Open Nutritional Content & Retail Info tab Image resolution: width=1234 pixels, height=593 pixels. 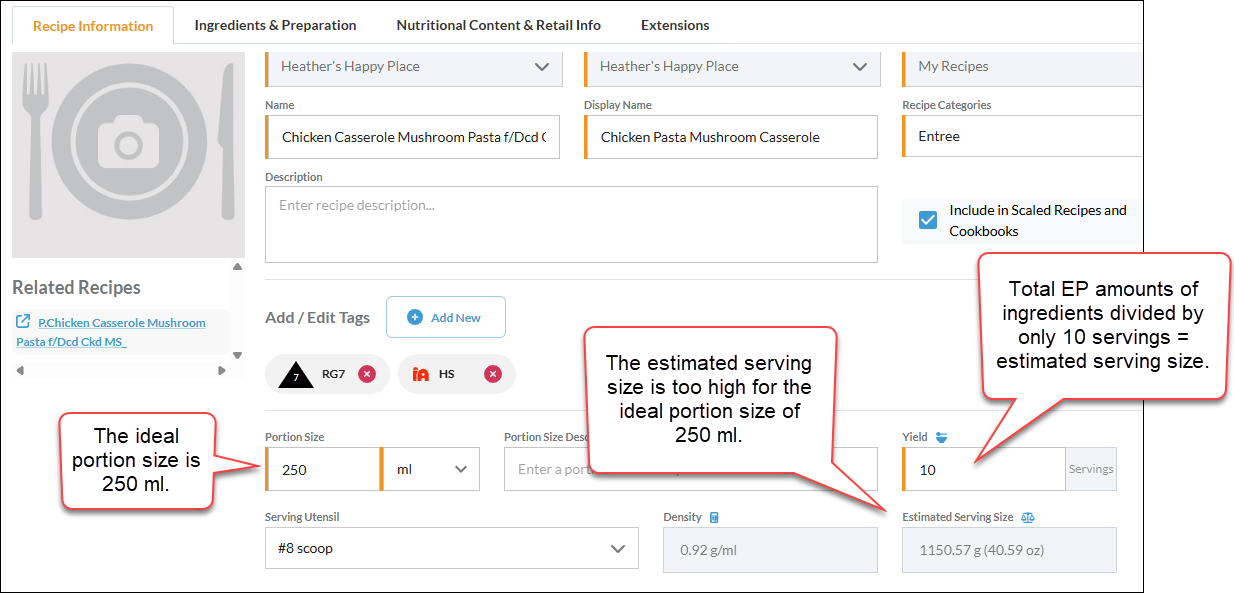498,25
